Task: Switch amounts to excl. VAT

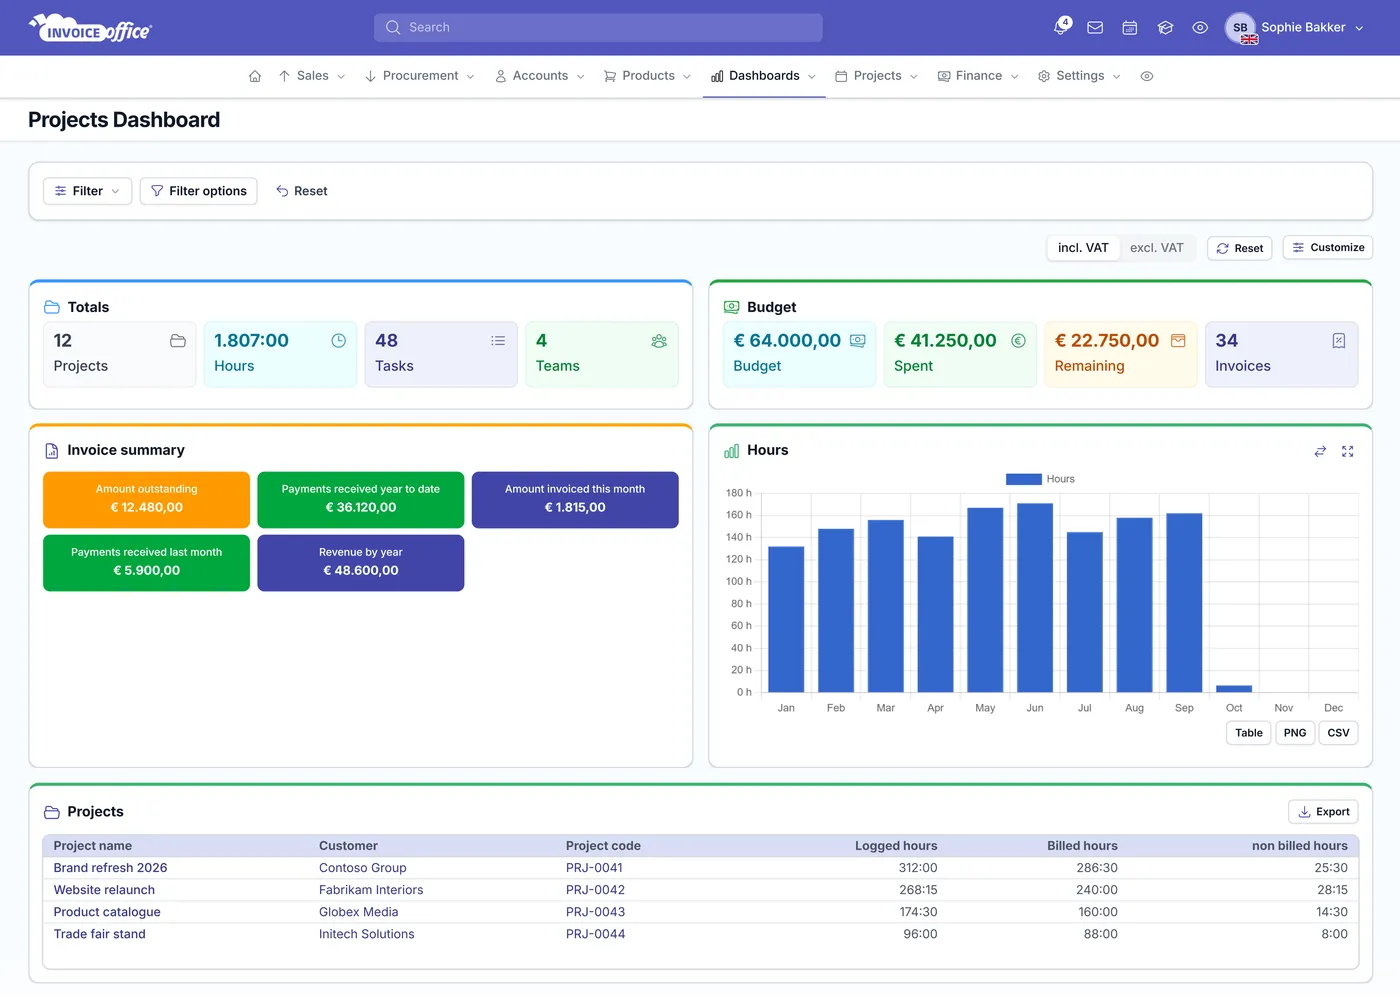Action: 1156,248
